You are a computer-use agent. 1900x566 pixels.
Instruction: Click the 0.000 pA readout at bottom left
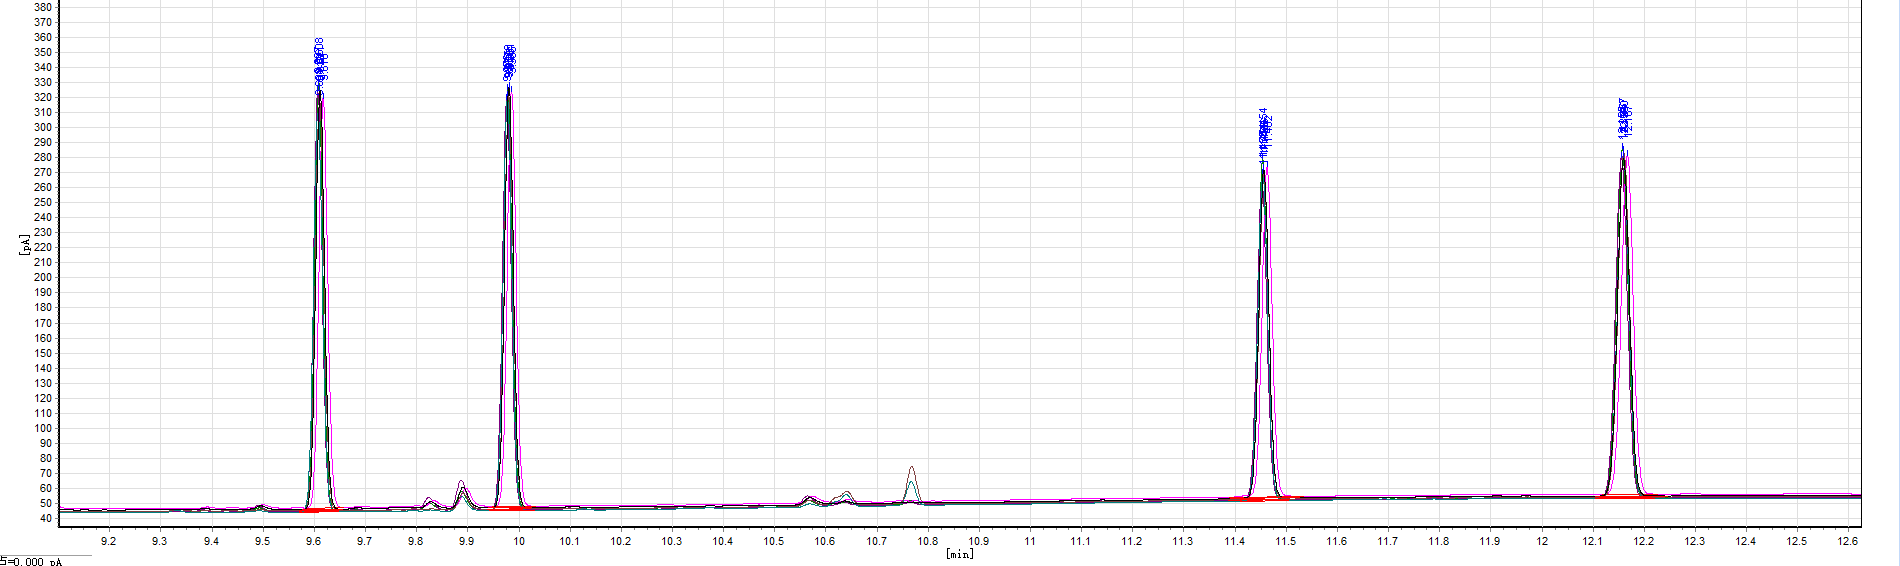click(38, 561)
